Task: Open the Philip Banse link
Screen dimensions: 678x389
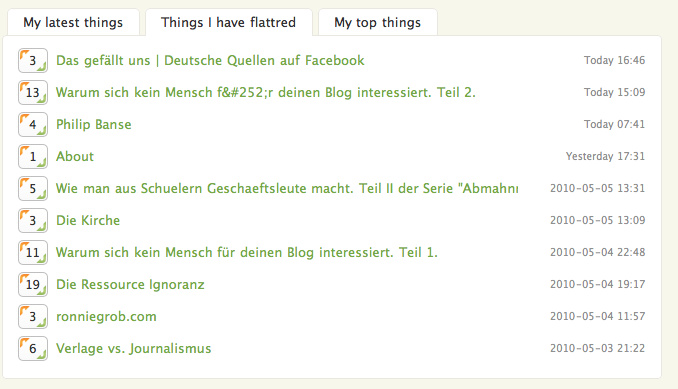Action: [x=94, y=124]
